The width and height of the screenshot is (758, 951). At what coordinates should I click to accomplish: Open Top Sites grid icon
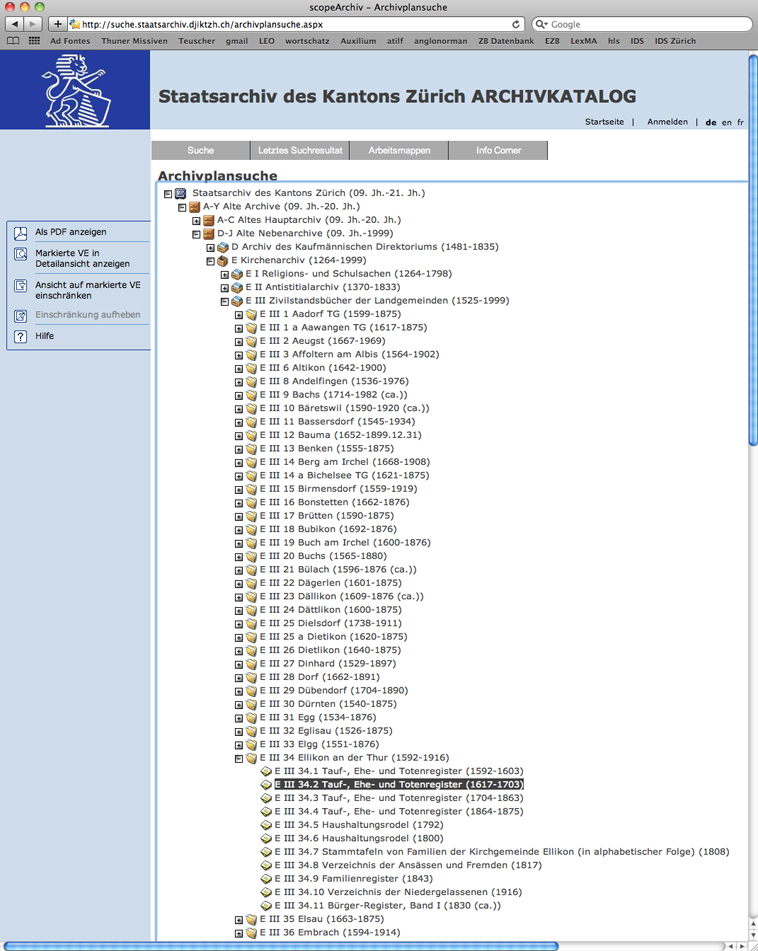pyautogui.click(x=35, y=41)
